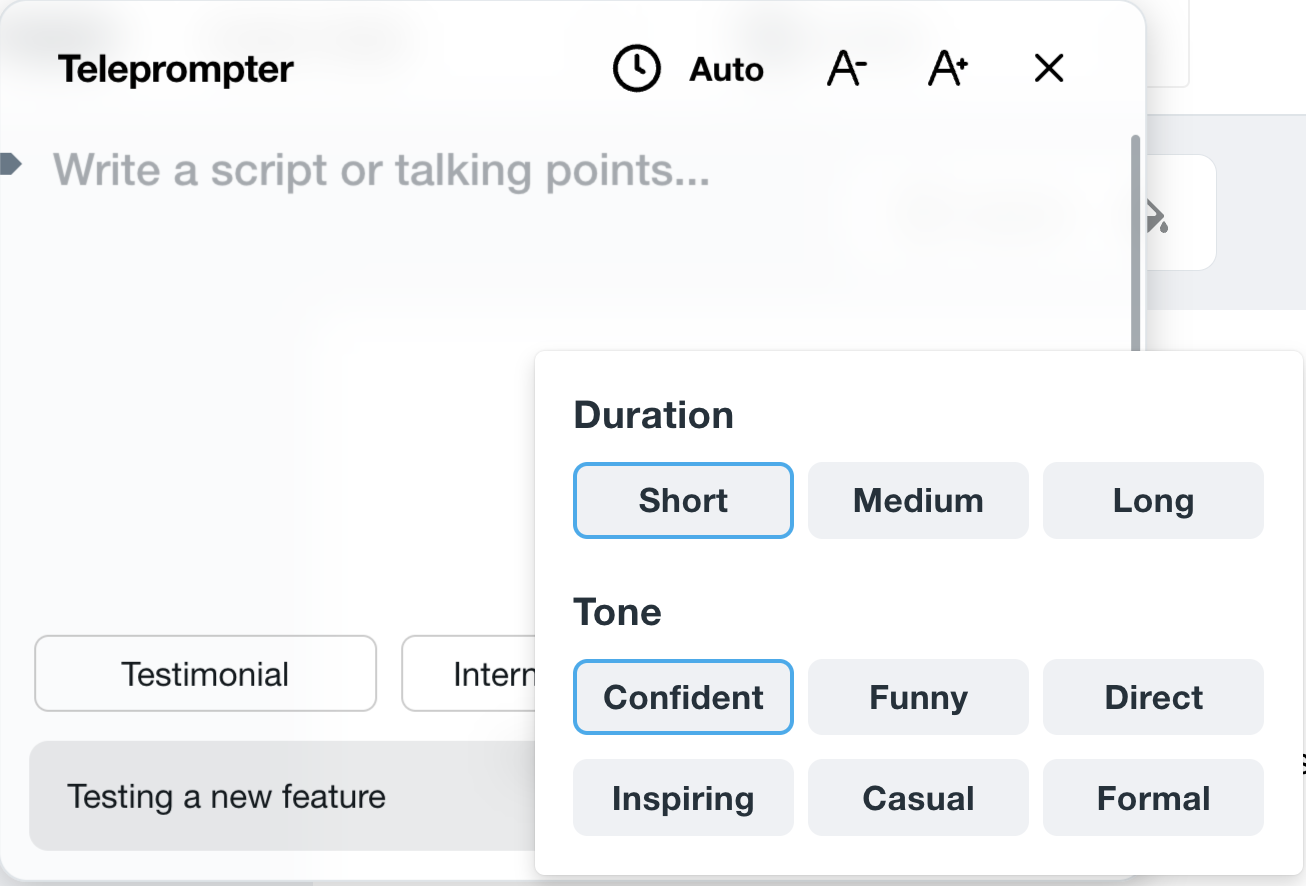Set duration to Medium
1306x886 pixels.
tap(918, 500)
